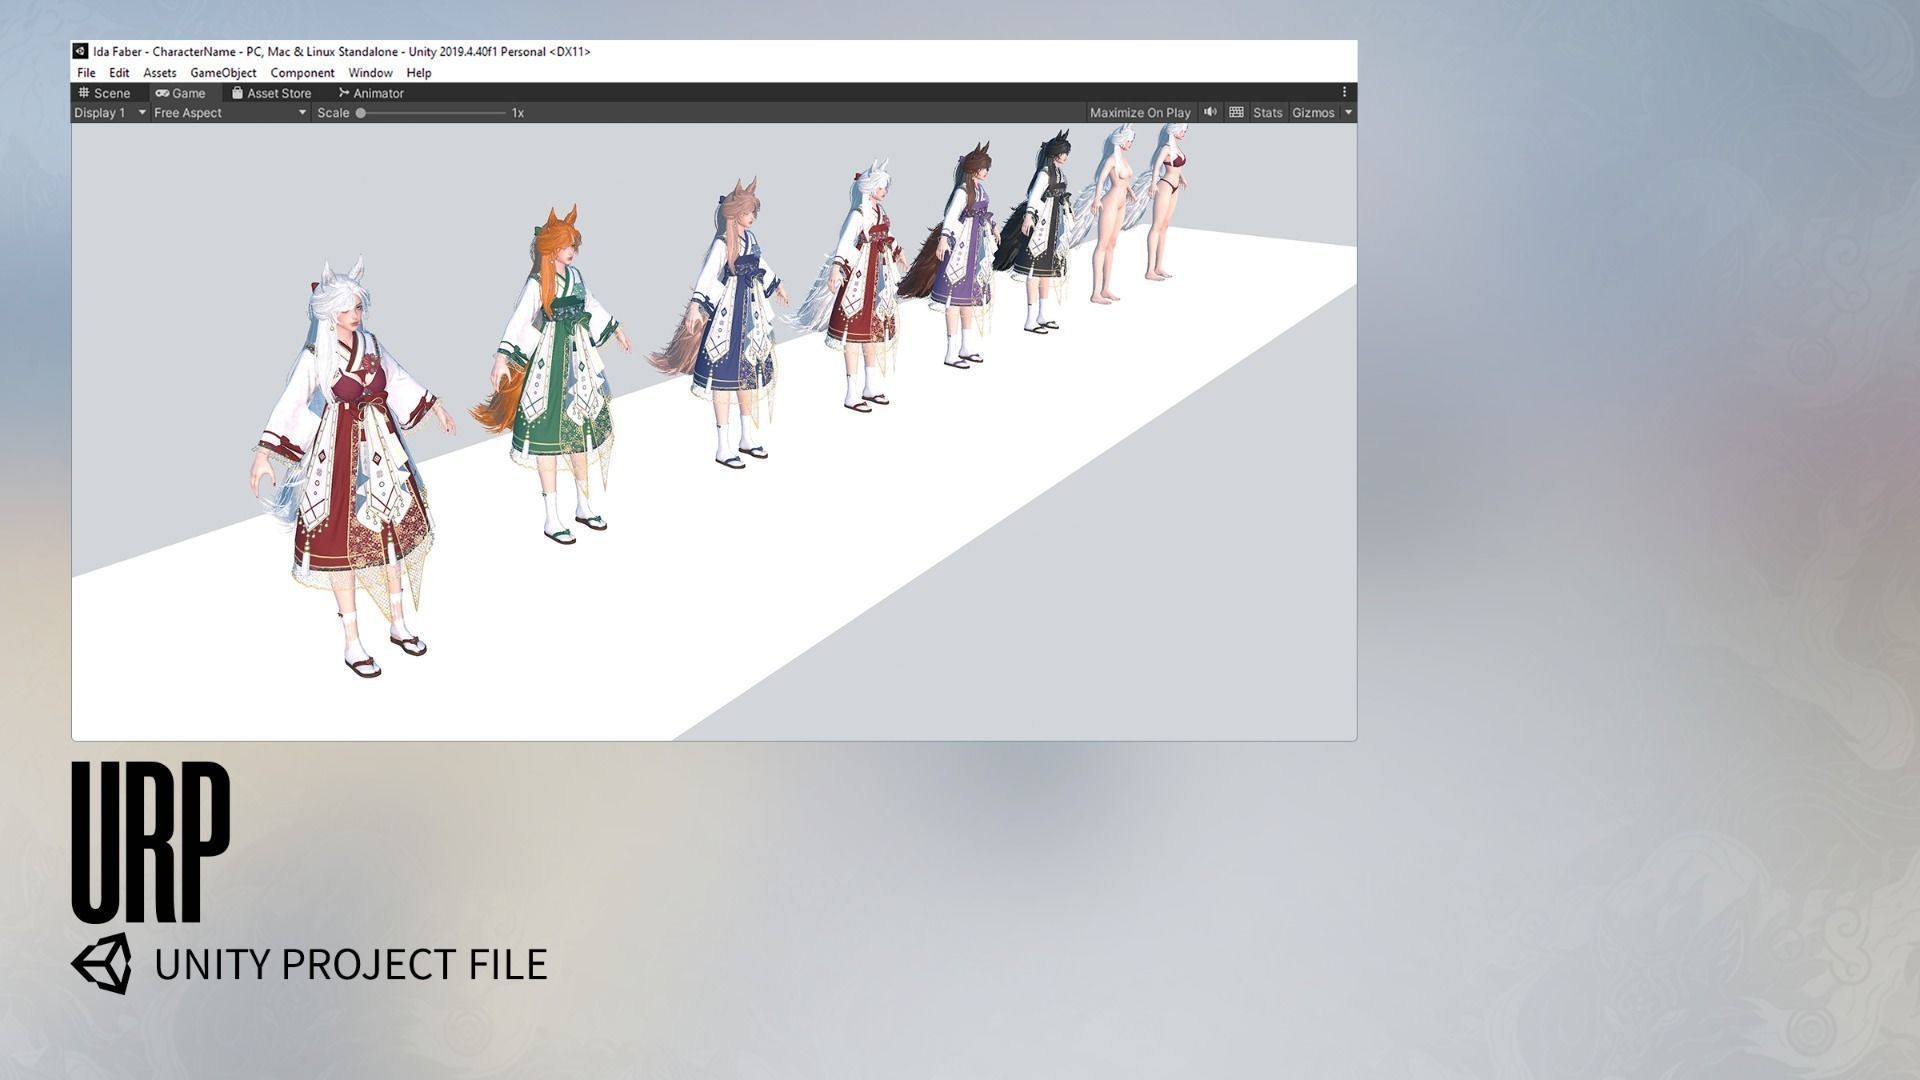
Task: Open the Animator tab
Action: pyautogui.click(x=371, y=93)
